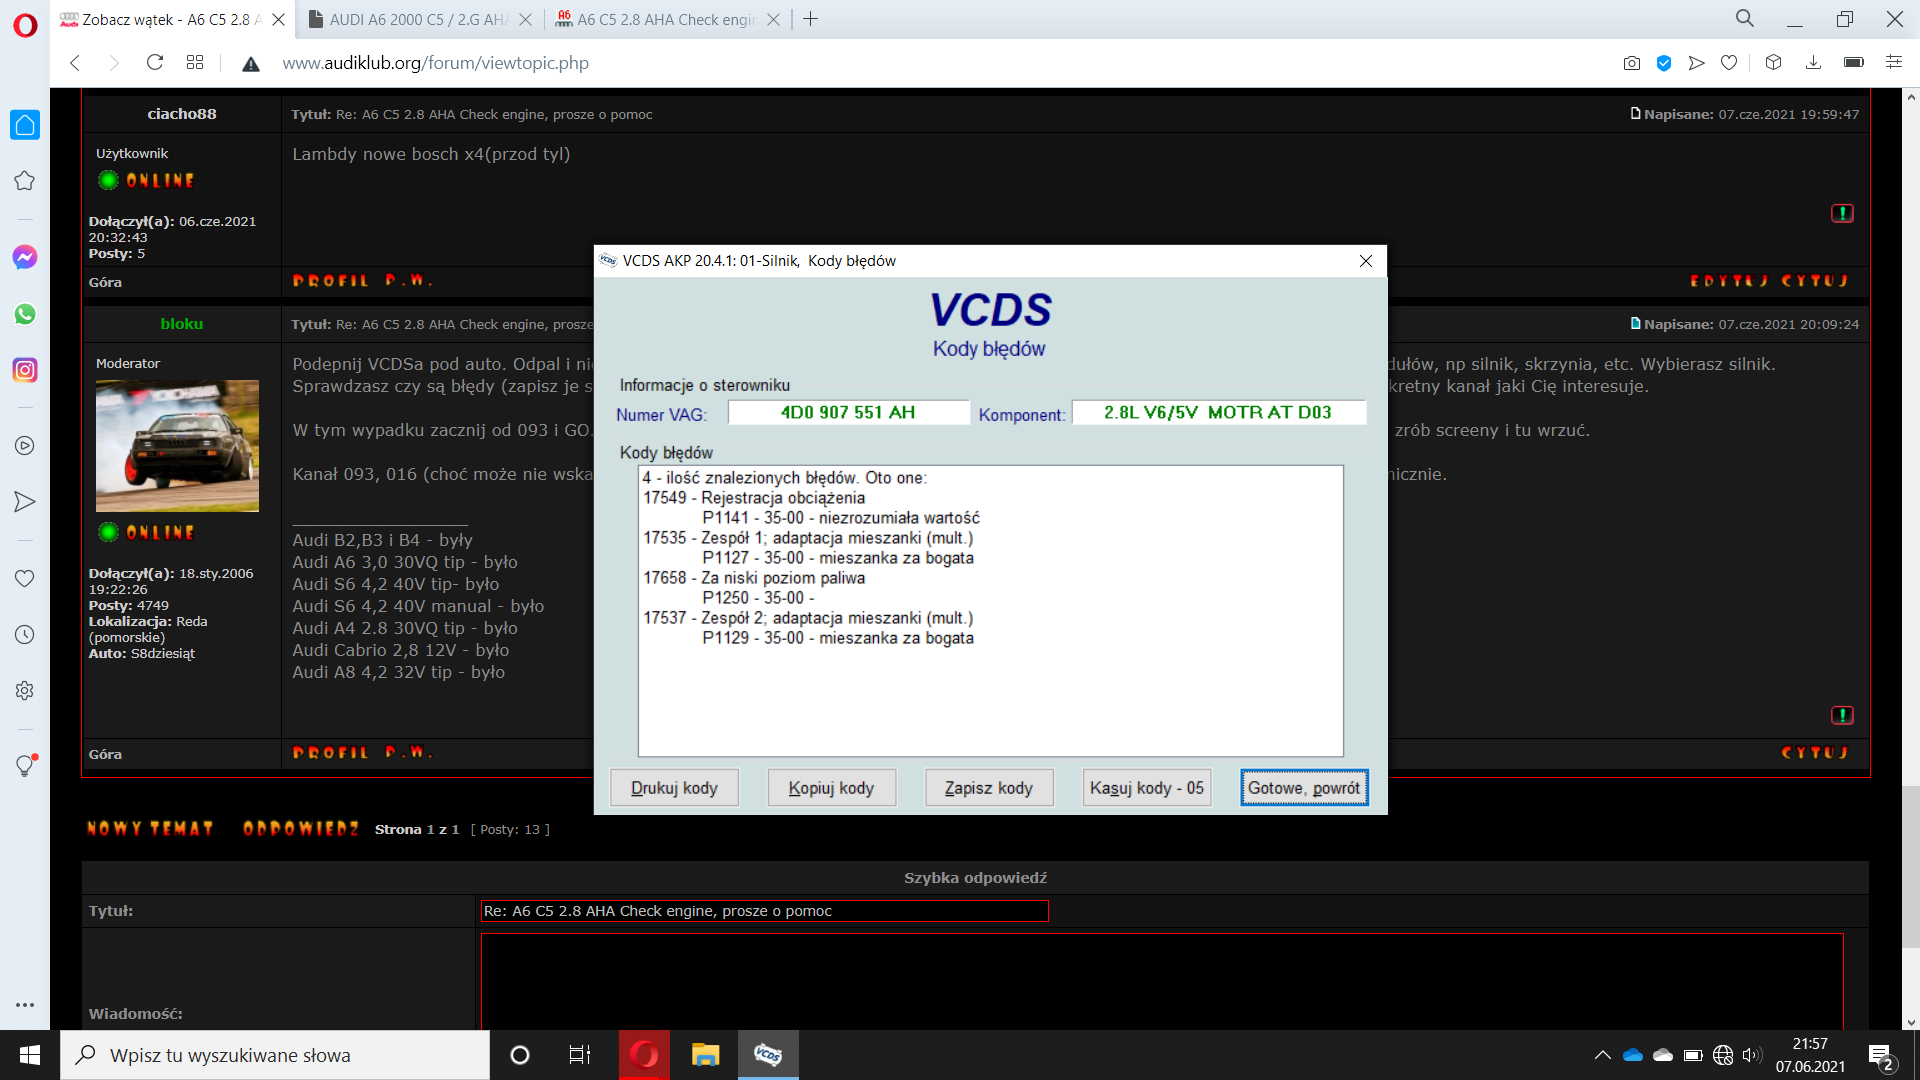
Task: Click the Tytuł reply input field
Action: 765,911
